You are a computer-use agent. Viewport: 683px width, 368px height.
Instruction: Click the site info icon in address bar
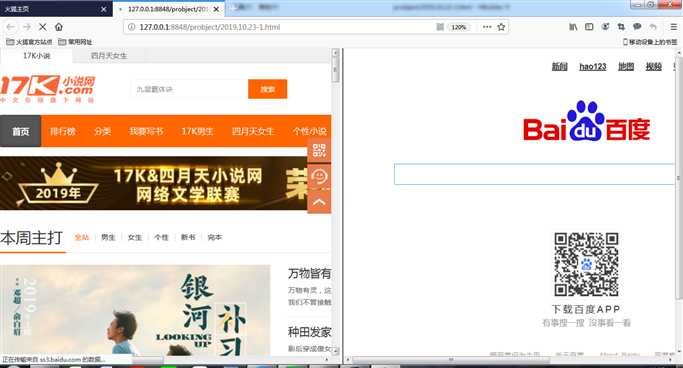(131, 27)
